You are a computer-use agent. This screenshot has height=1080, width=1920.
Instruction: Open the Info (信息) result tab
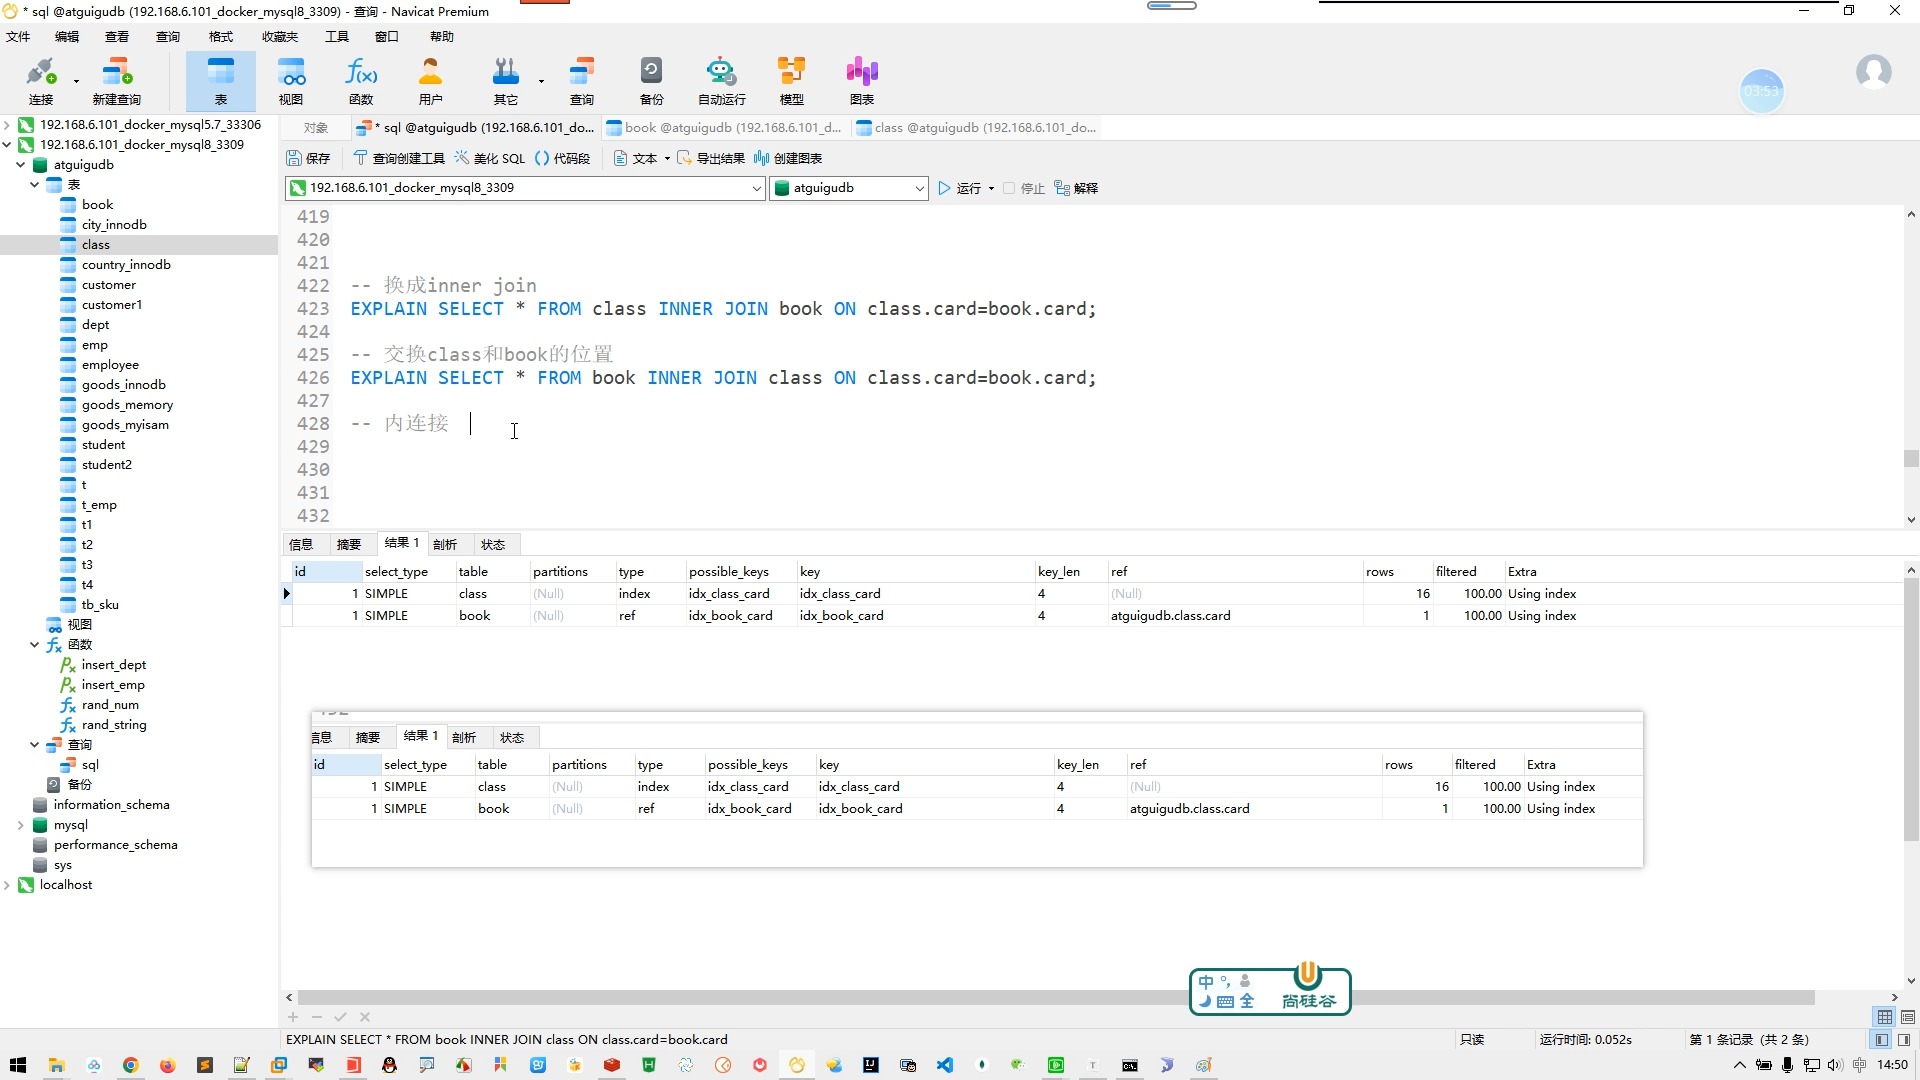pos(301,545)
